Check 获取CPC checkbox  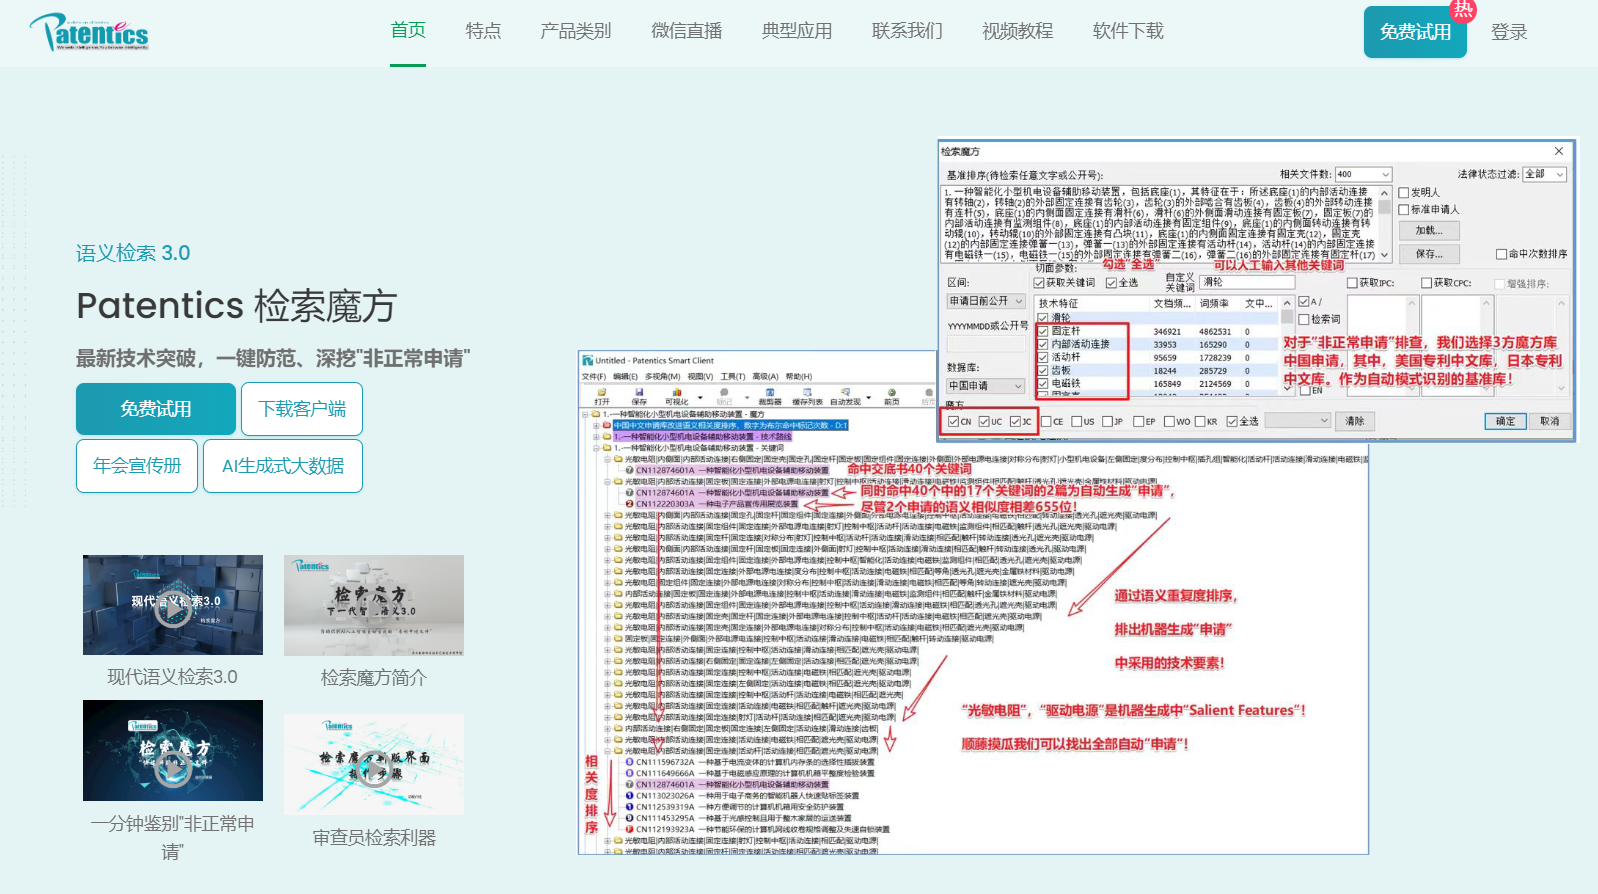[1427, 283]
